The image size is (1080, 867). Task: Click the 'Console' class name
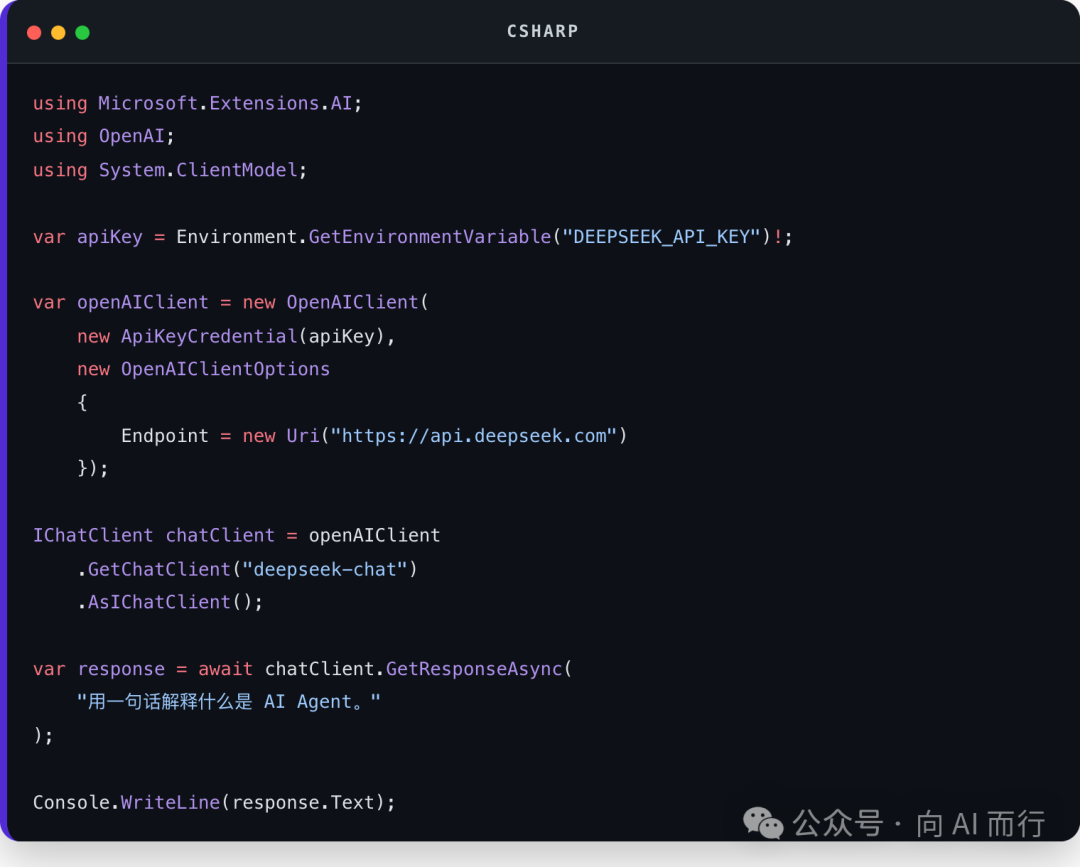[72, 803]
